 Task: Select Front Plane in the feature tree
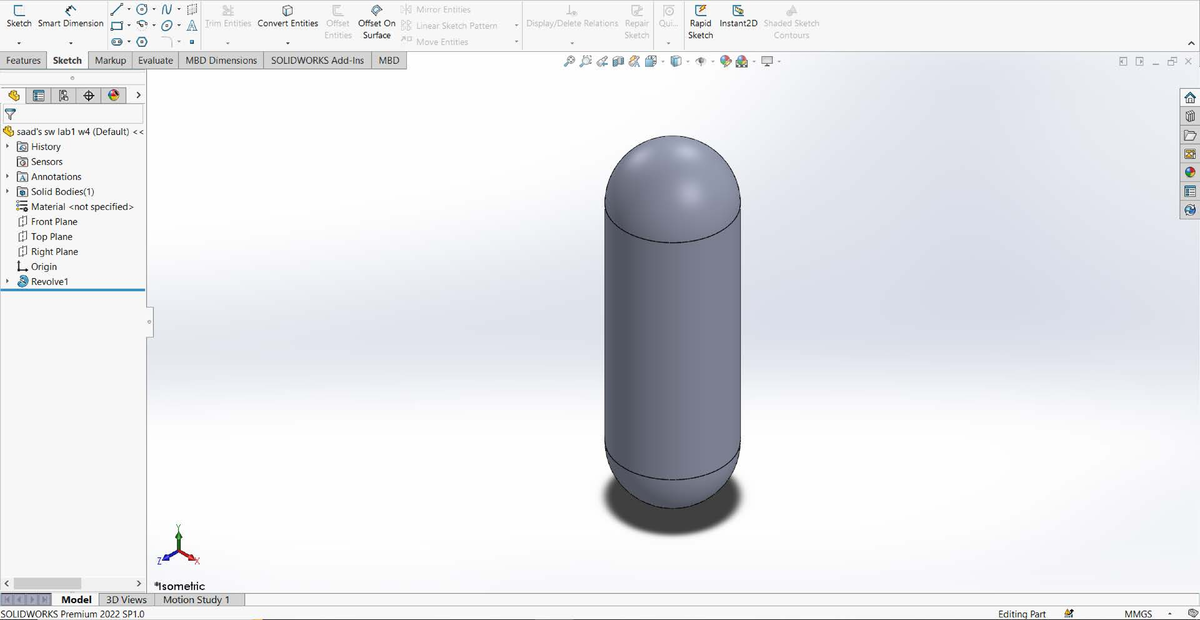[x=54, y=222]
